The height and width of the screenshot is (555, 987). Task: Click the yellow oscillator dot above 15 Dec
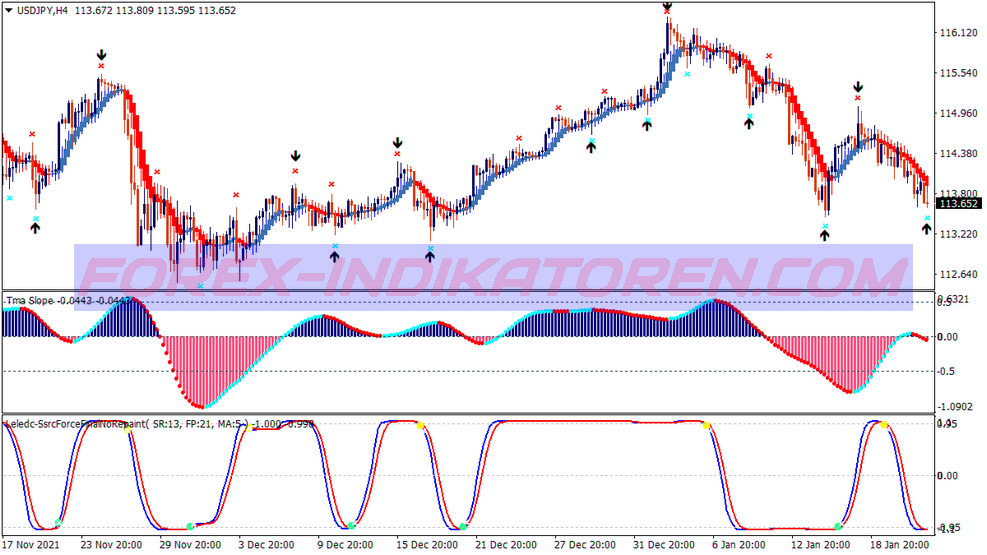pyautogui.click(x=420, y=426)
